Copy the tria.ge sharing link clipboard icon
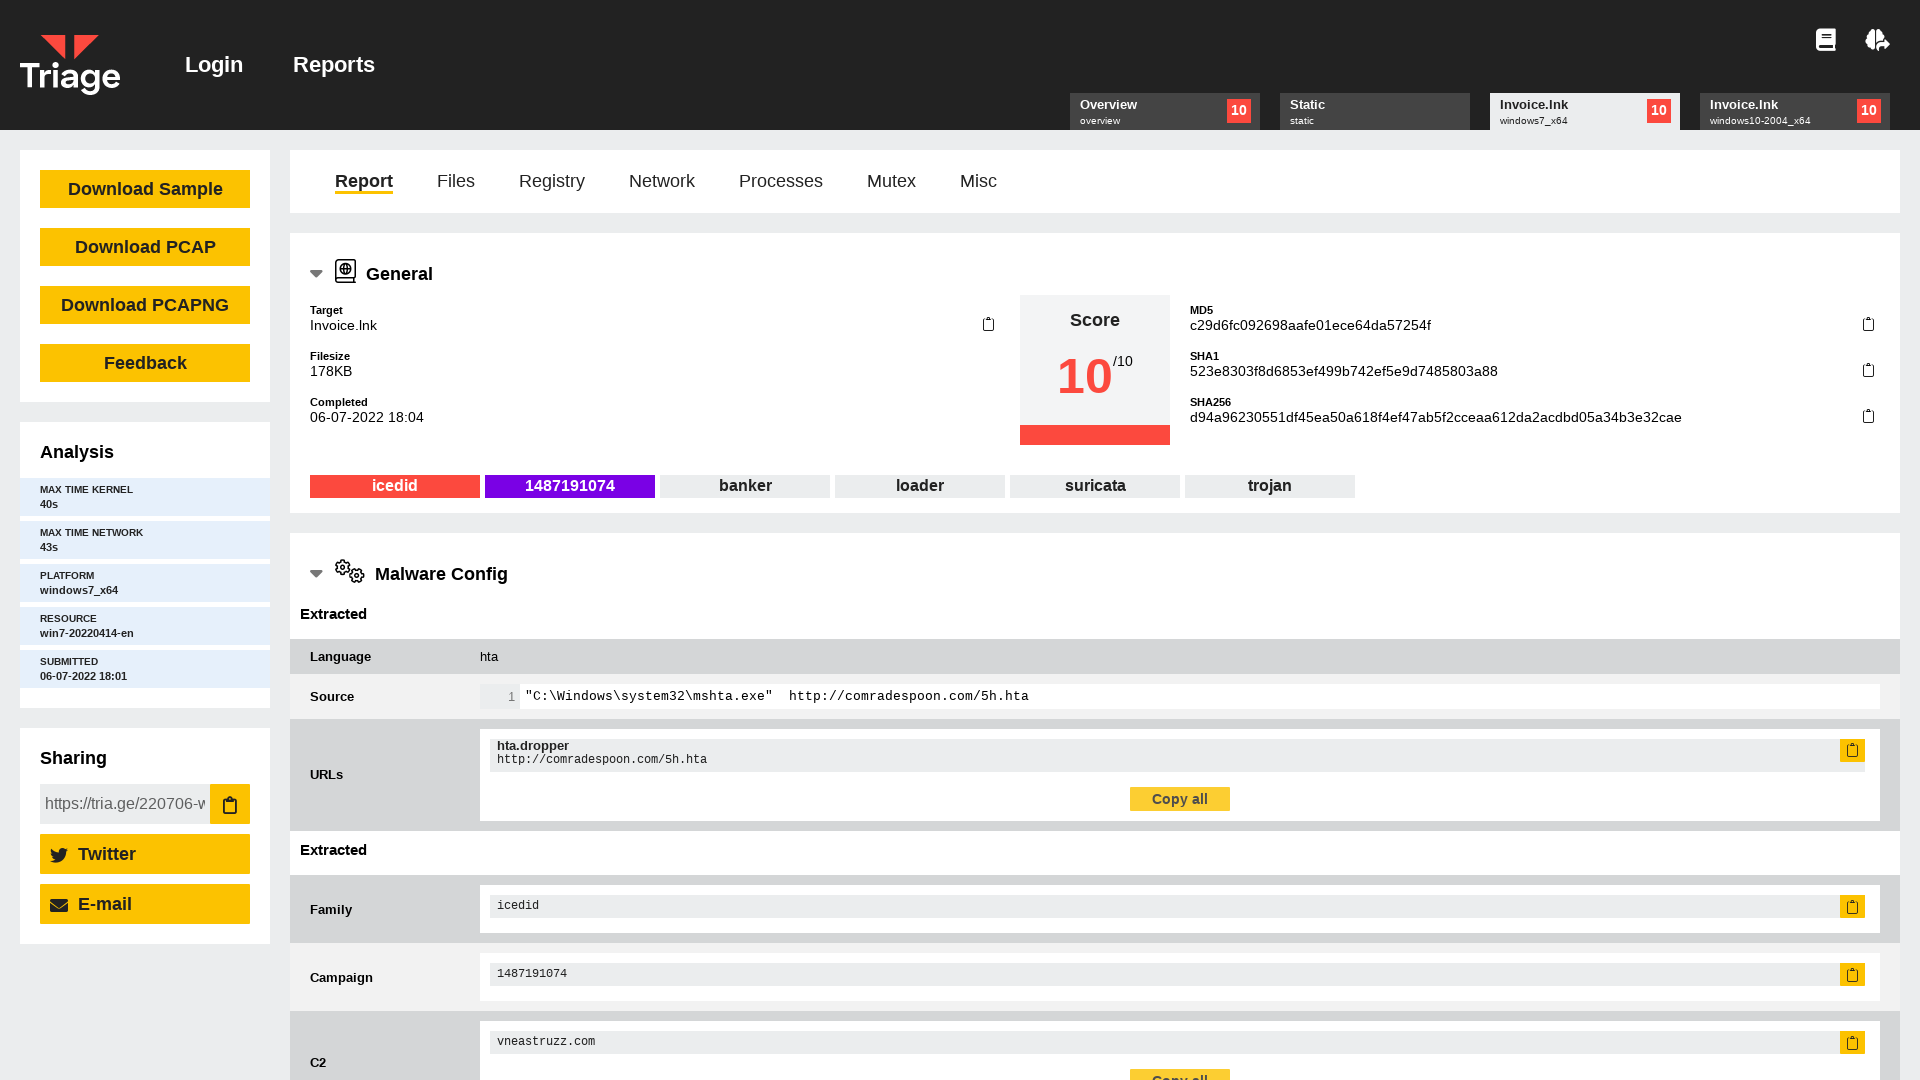 coord(229,804)
